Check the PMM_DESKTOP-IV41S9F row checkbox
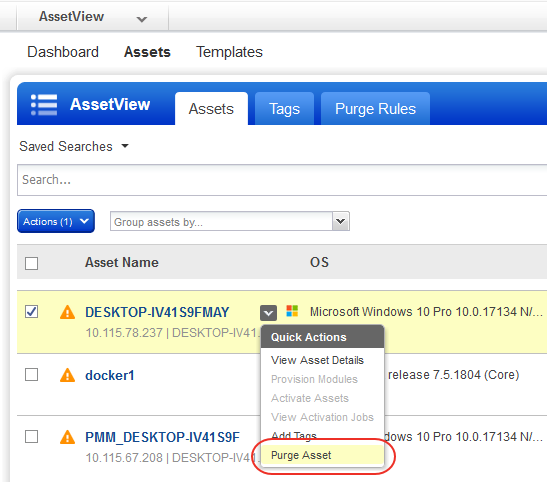This screenshot has height=482, width=547. point(31,437)
